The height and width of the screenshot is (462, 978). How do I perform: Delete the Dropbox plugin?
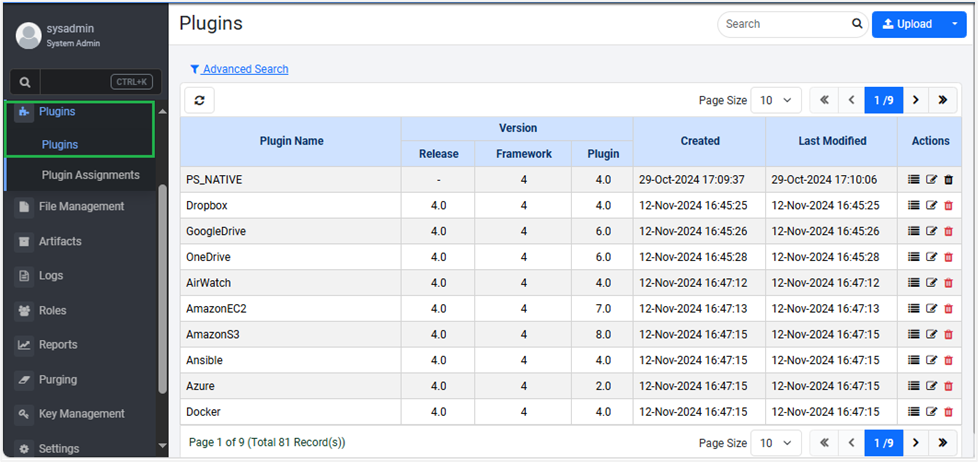click(949, 205)
